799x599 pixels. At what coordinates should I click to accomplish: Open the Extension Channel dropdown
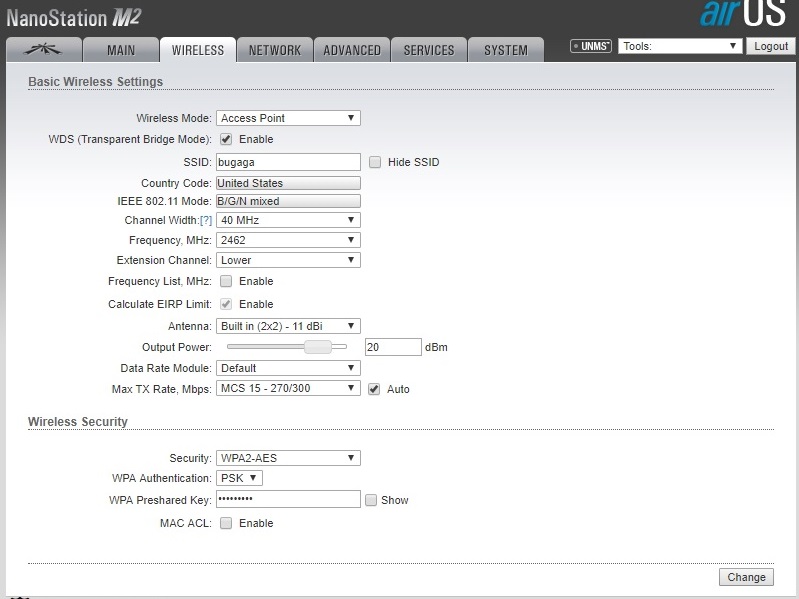coord(288,260)
